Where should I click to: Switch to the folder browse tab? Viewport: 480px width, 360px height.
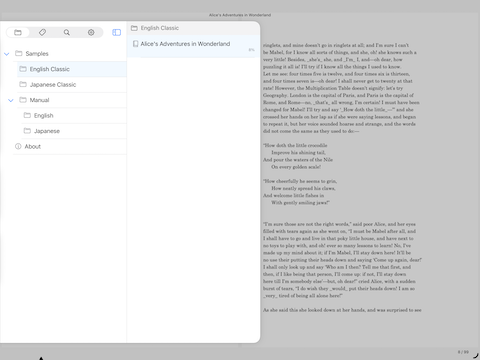pyautogui.click(x=18, y=32)
